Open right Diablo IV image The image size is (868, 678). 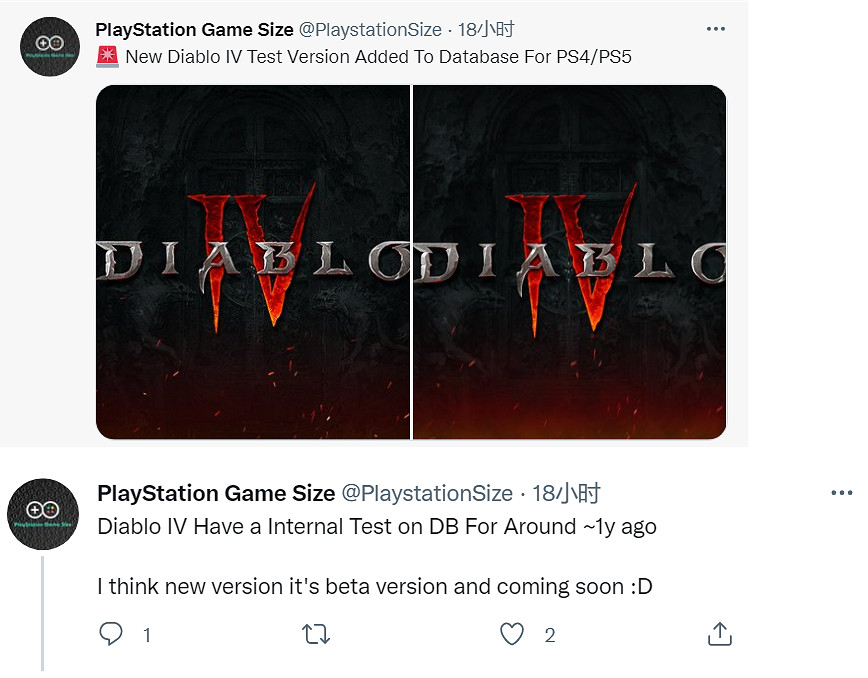click(x=569, y=262)
